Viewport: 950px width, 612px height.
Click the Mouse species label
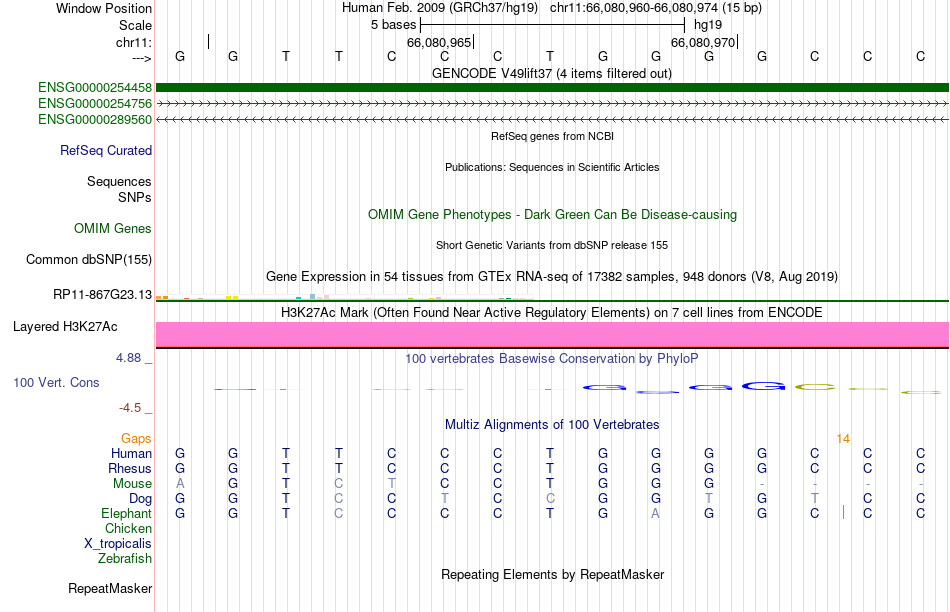(x=132, y=484)
